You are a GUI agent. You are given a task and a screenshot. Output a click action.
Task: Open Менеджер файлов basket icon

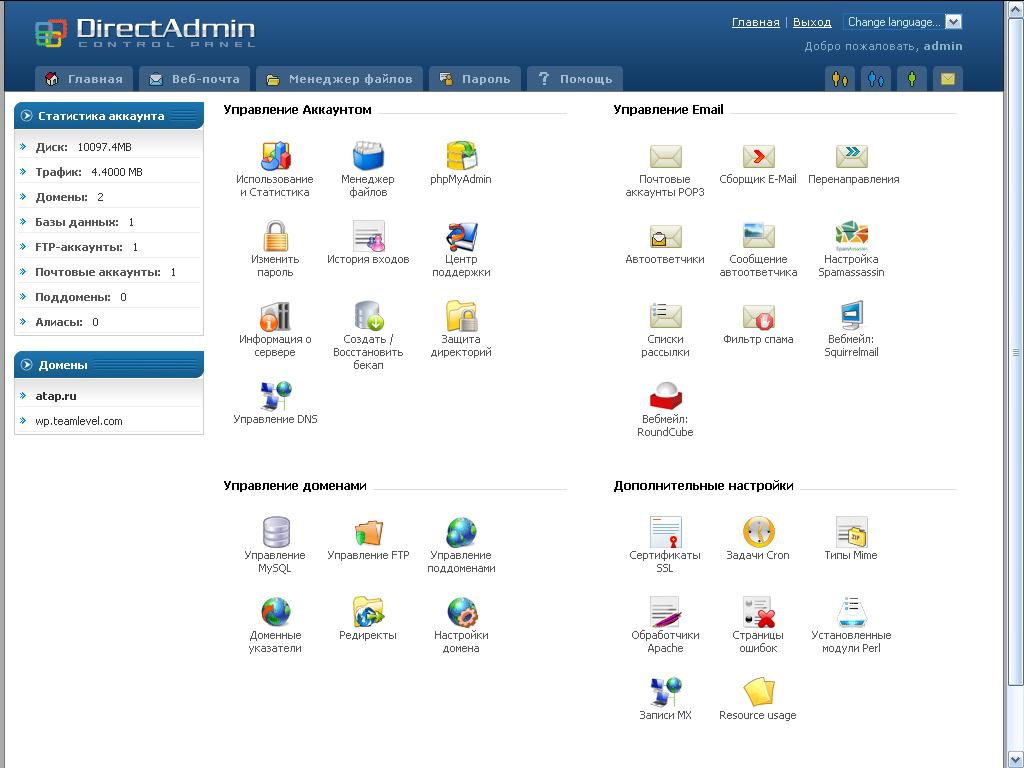click(368, 156)
